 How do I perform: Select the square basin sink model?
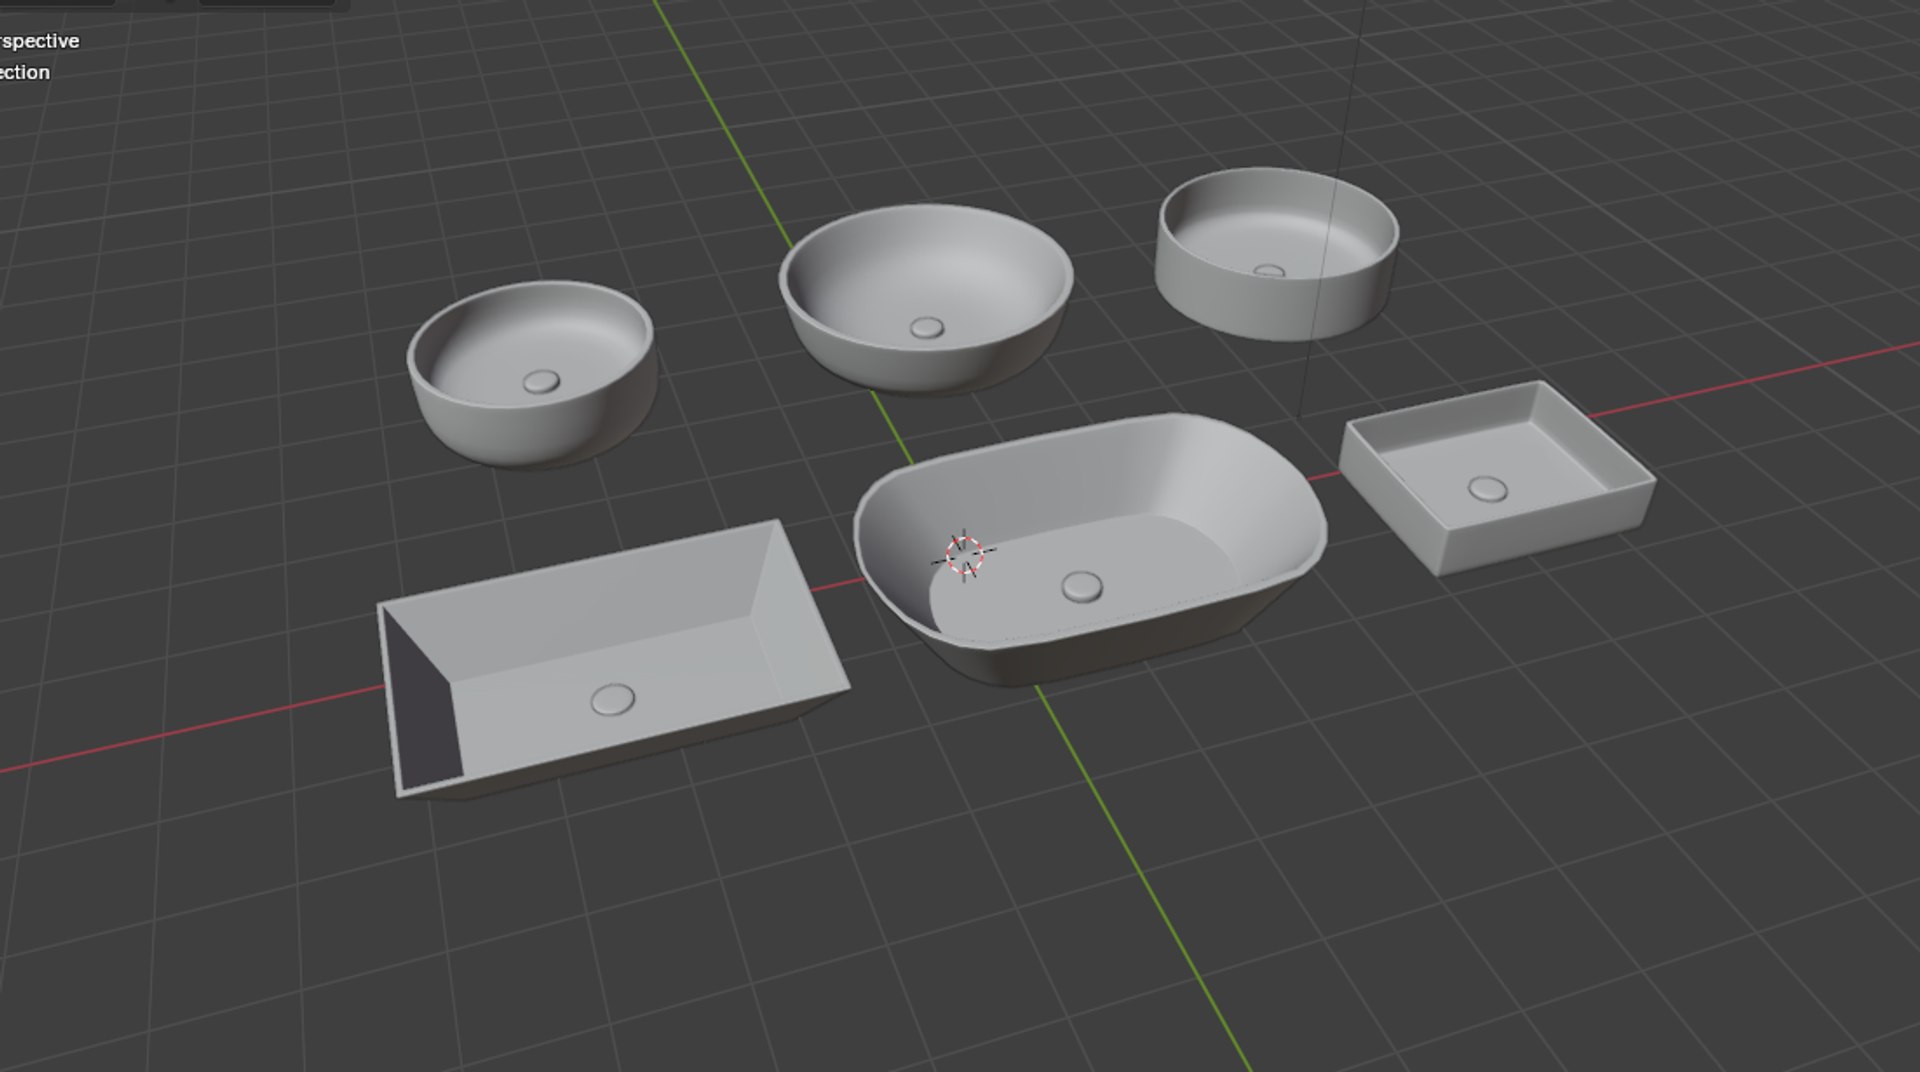click(x=1496, y=478)
